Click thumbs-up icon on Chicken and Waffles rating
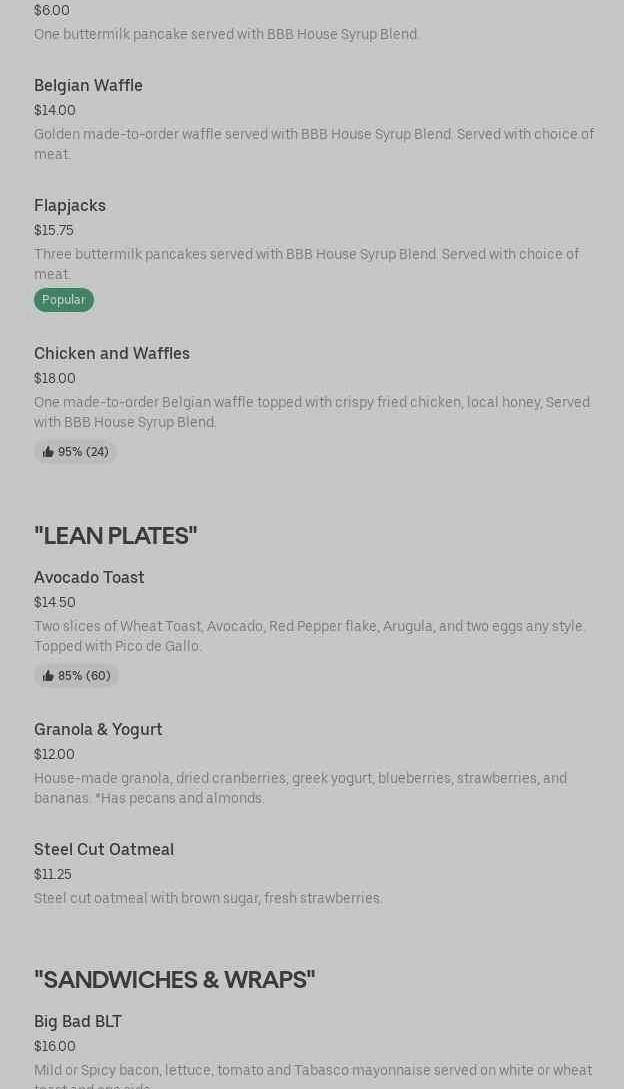This screenshot has height=1089, width=624. [48, 452]
